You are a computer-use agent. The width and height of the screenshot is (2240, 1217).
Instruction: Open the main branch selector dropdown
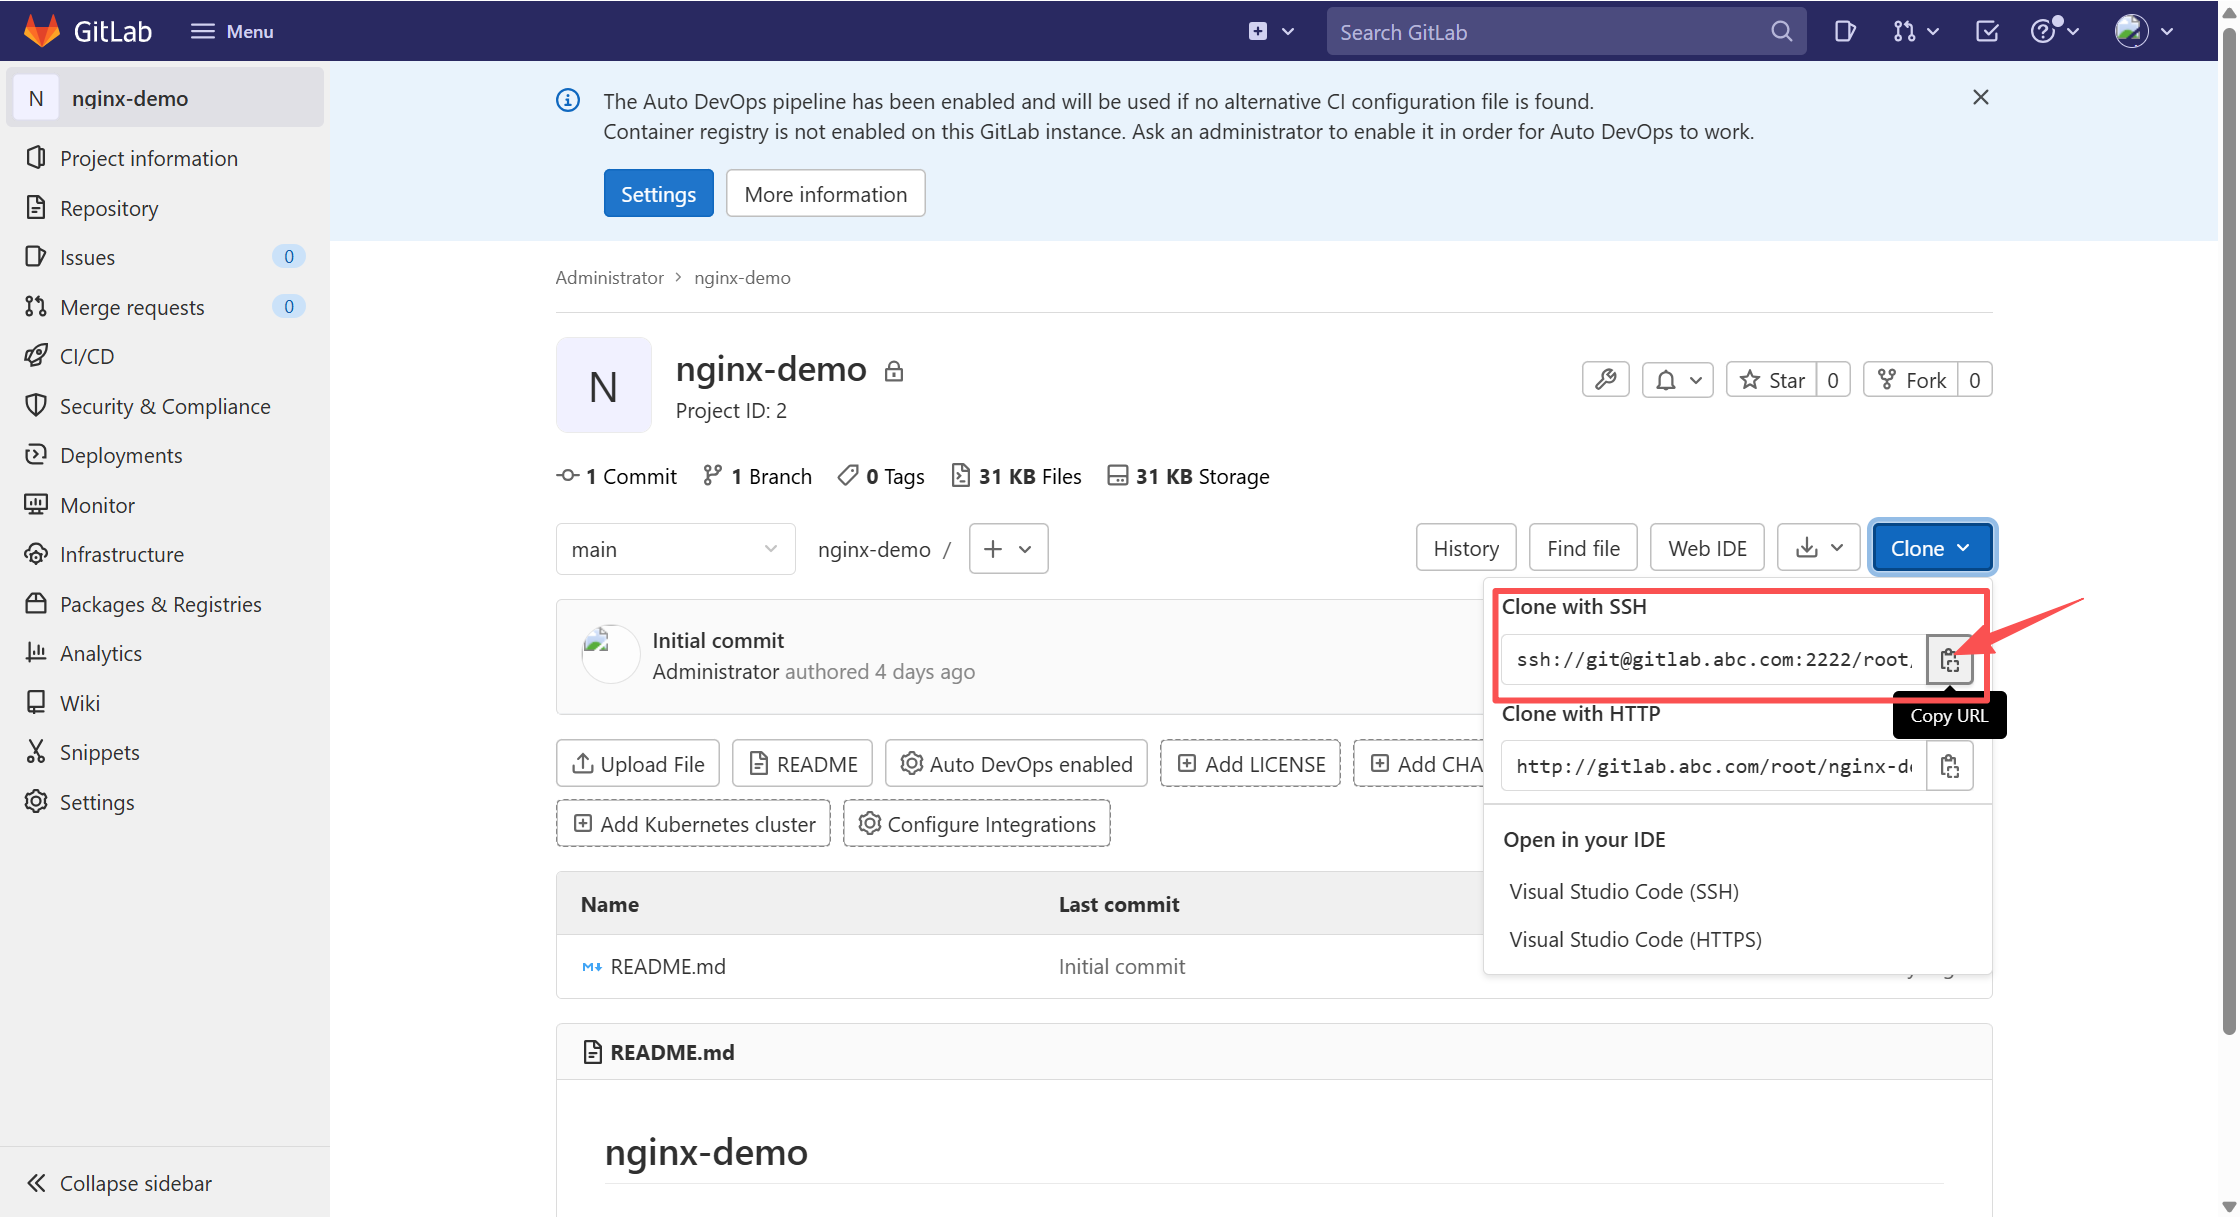pos(676,549)
